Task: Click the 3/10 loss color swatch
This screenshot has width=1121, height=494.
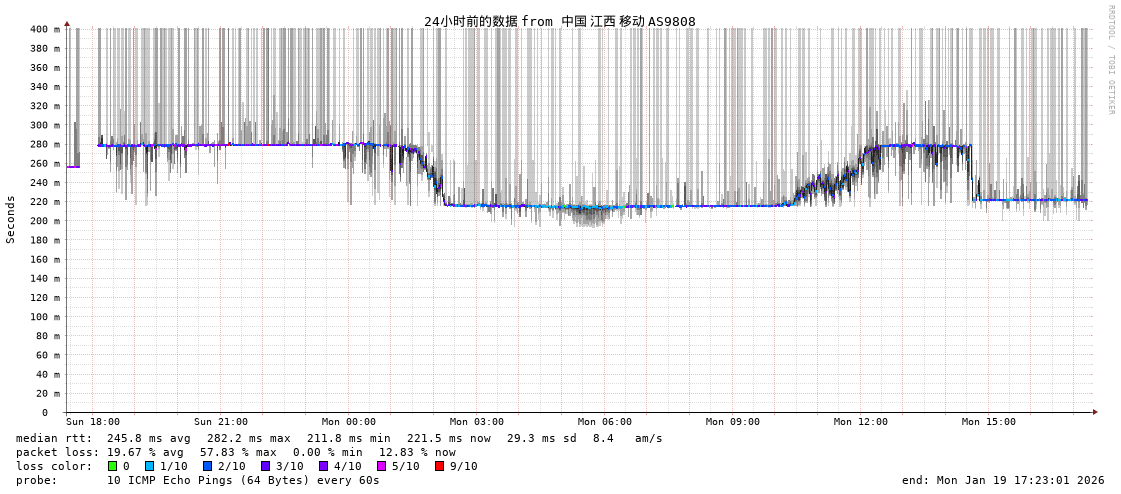Action: point(265,466)
